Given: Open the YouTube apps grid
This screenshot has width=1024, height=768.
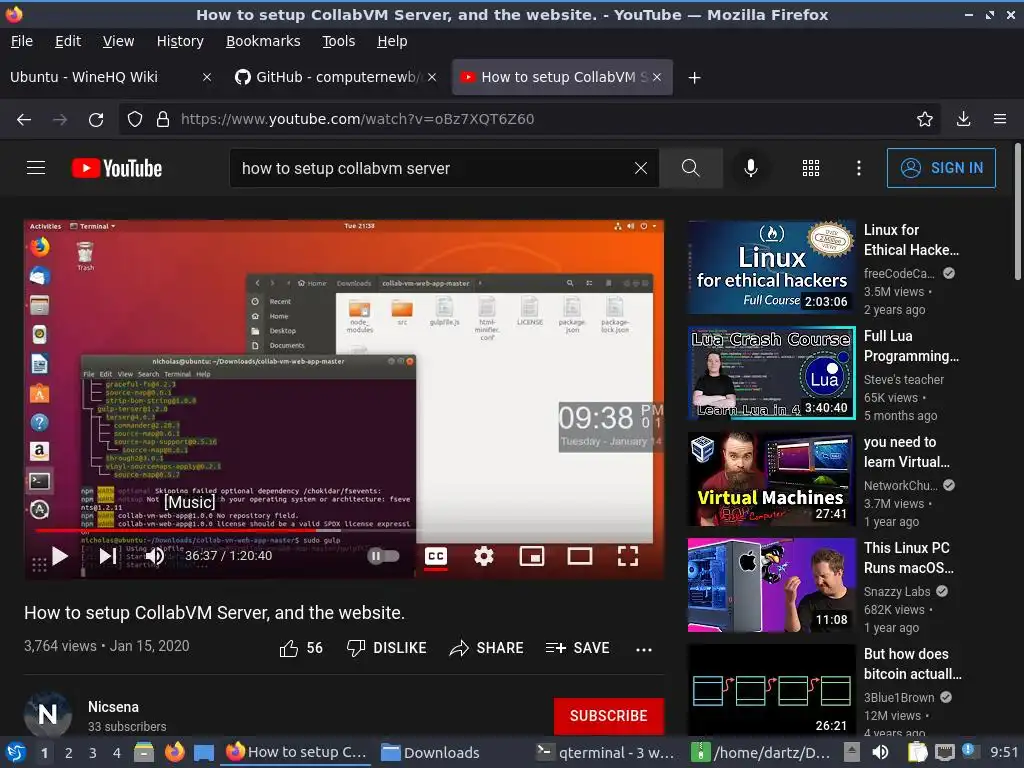Looking at the screenshot, I should click(x=810, y=168).
